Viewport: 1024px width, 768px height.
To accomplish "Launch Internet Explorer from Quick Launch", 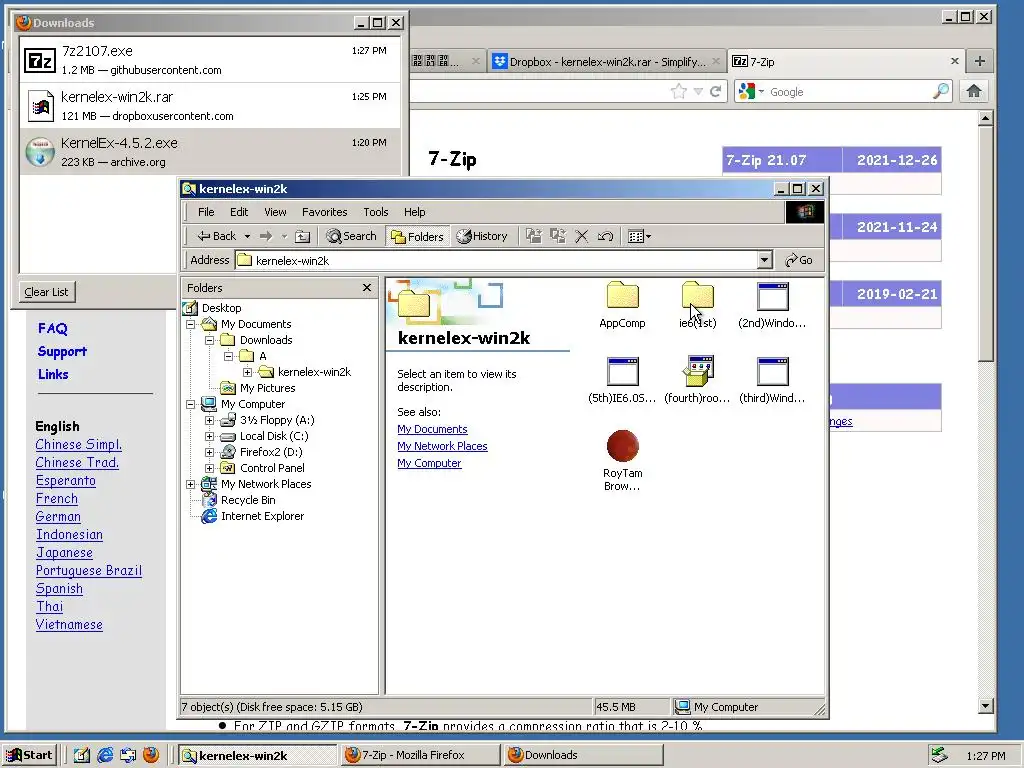I will (104, 755).
